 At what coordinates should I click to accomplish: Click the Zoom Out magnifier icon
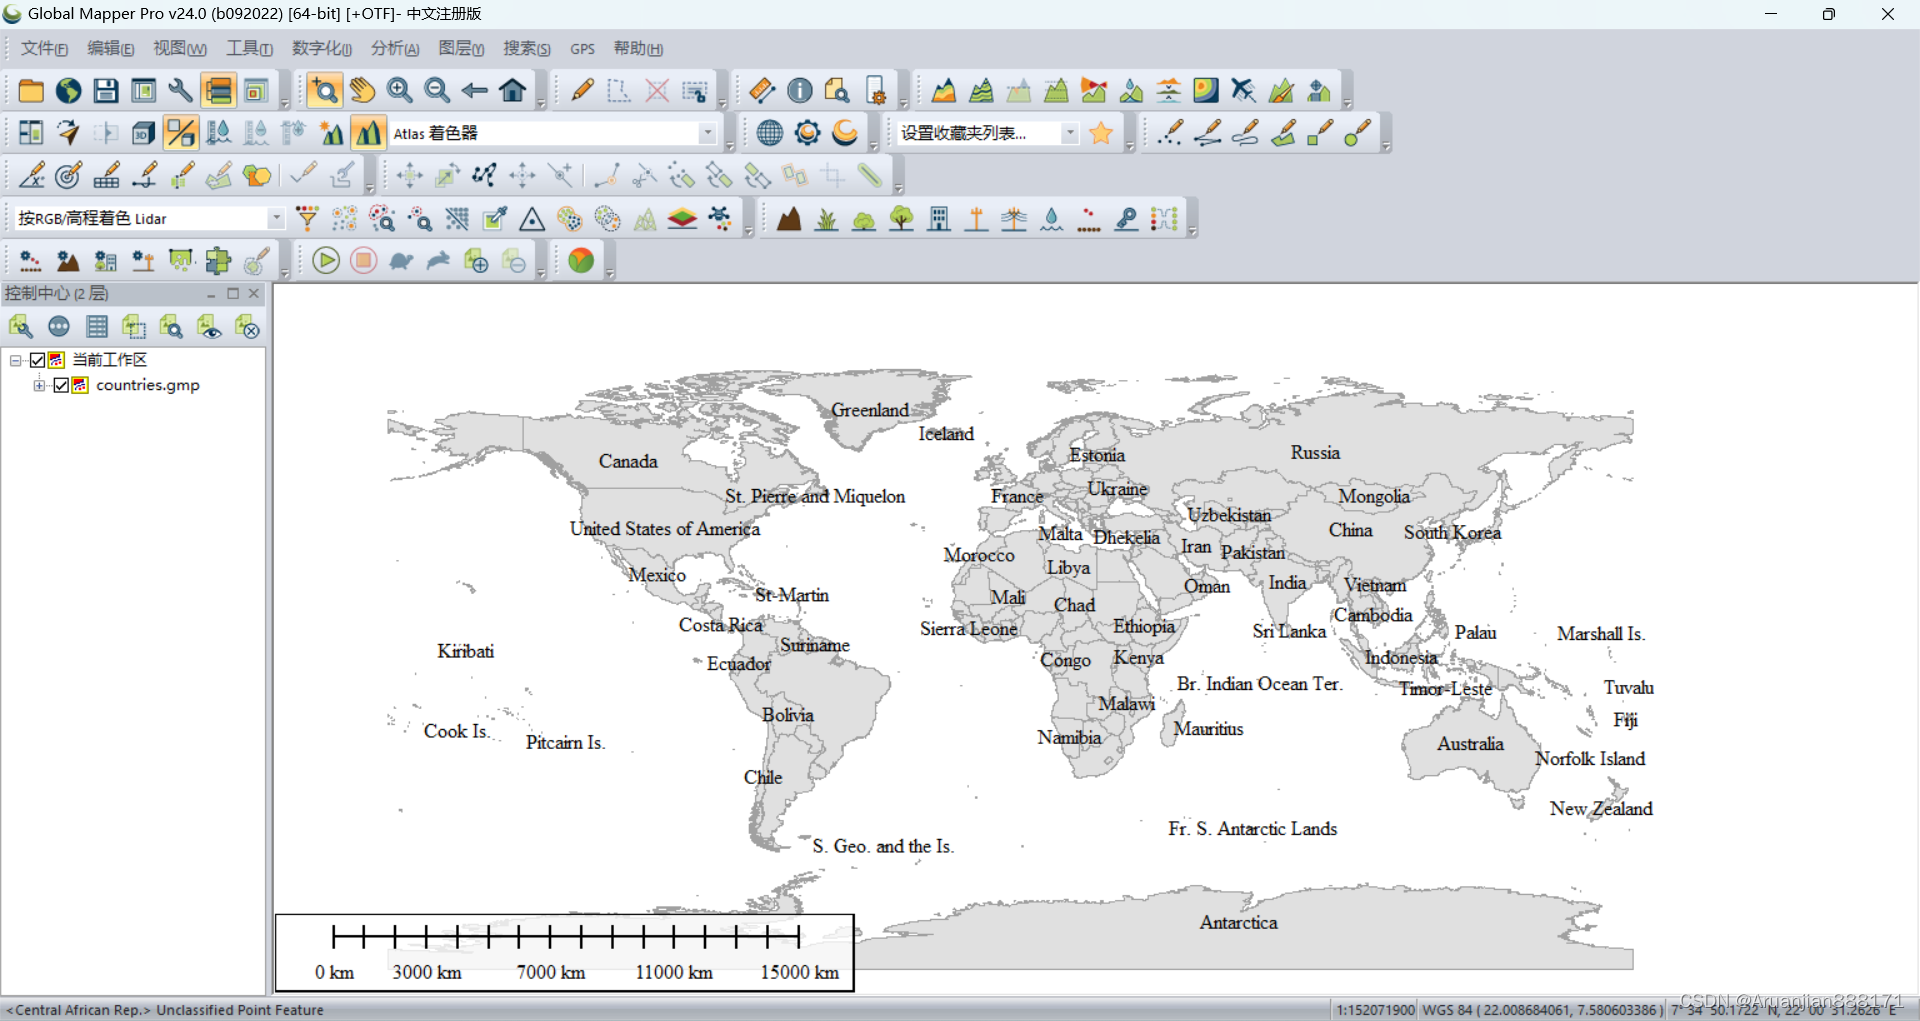coord(437,91)
